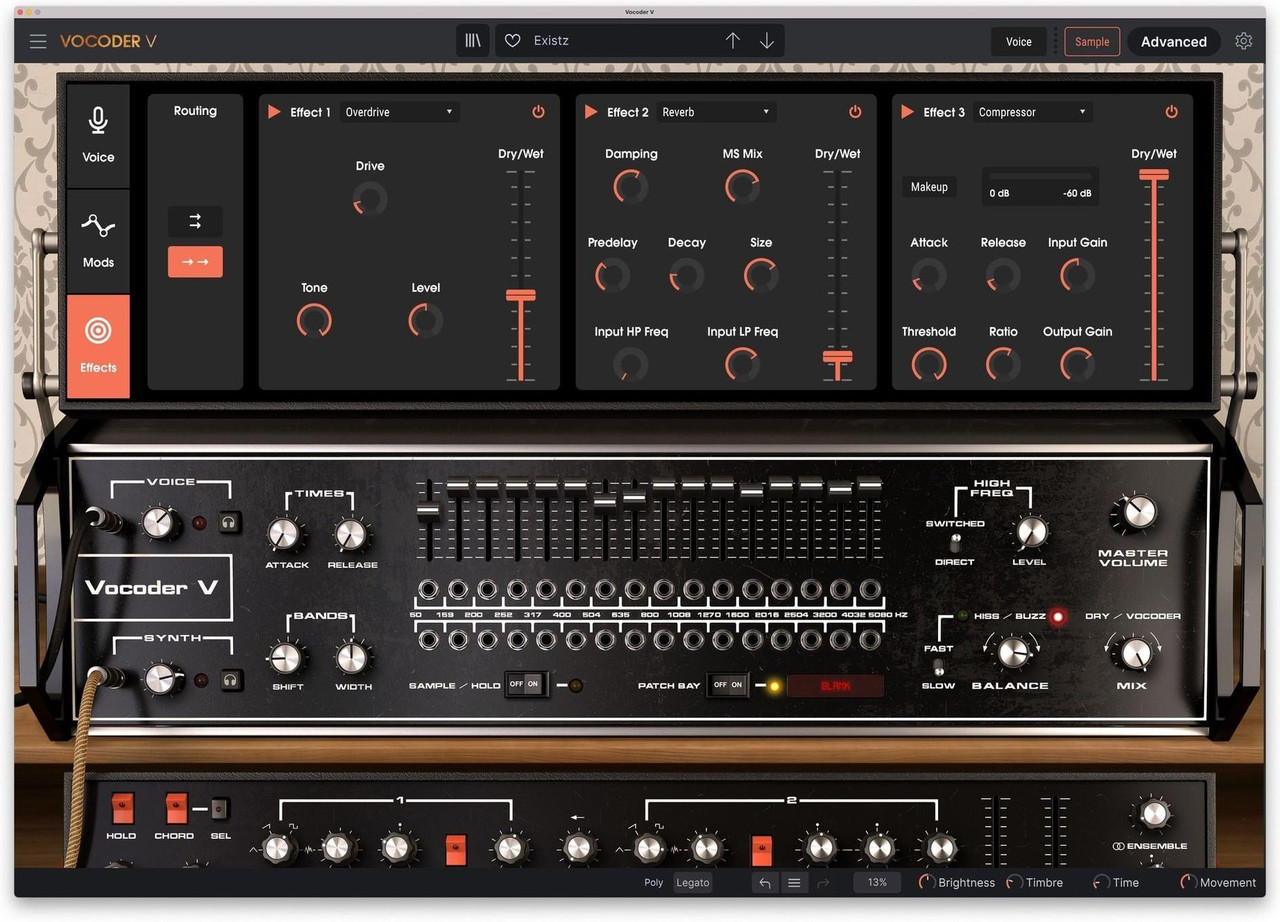Click the High Freq Level knob
Screen dimensions: 1280x922
[1030, 531]
